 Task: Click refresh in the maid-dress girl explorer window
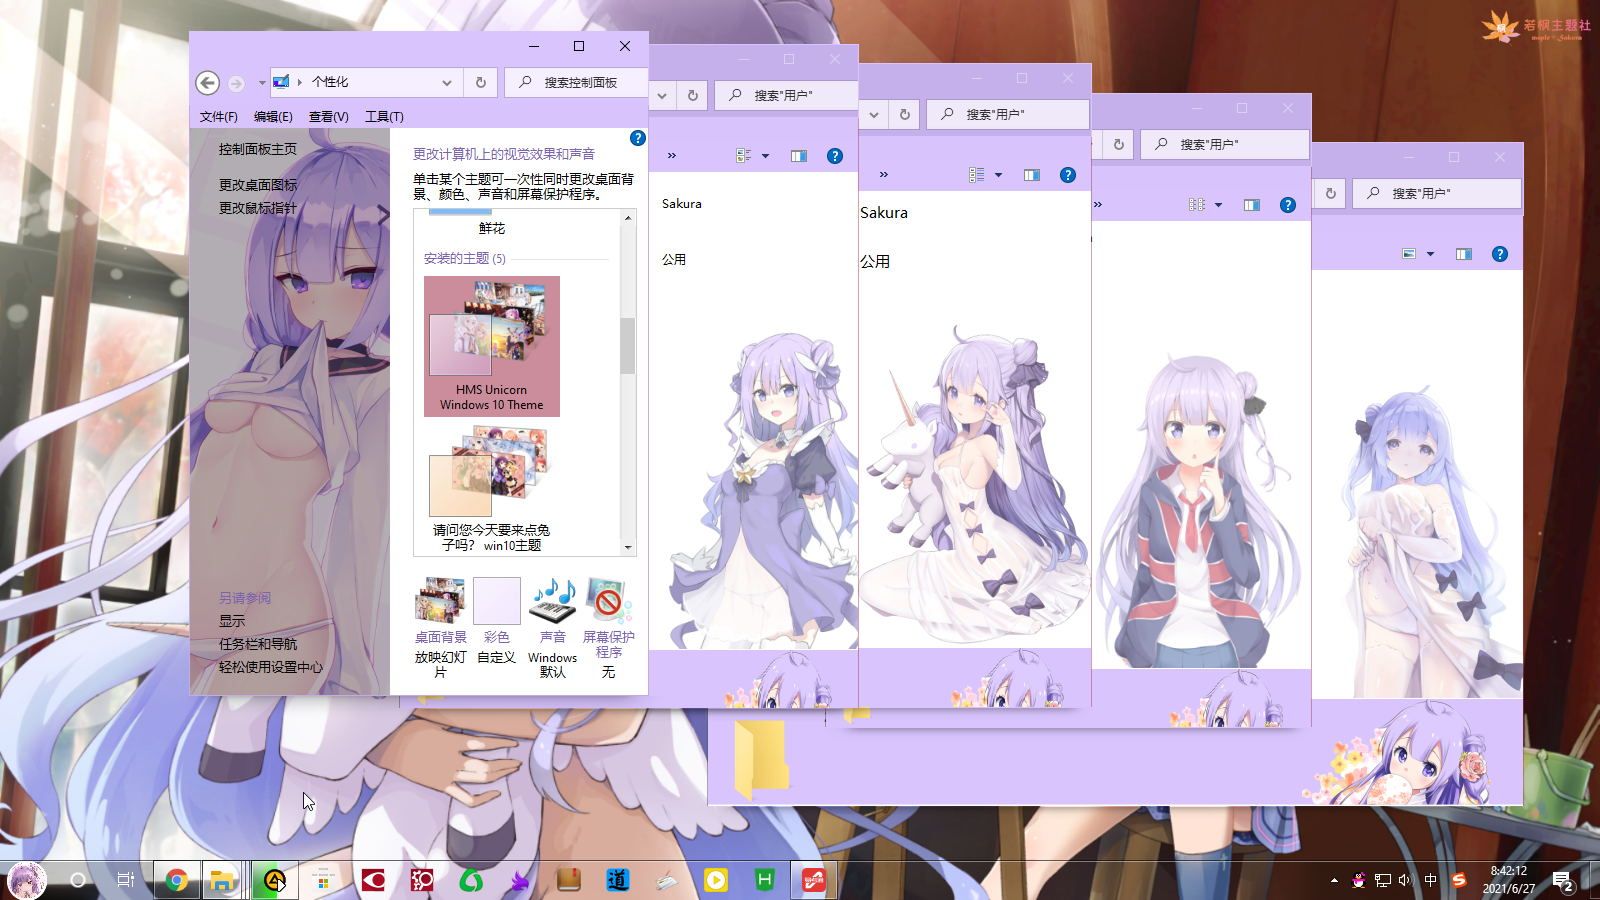(692, 95)
